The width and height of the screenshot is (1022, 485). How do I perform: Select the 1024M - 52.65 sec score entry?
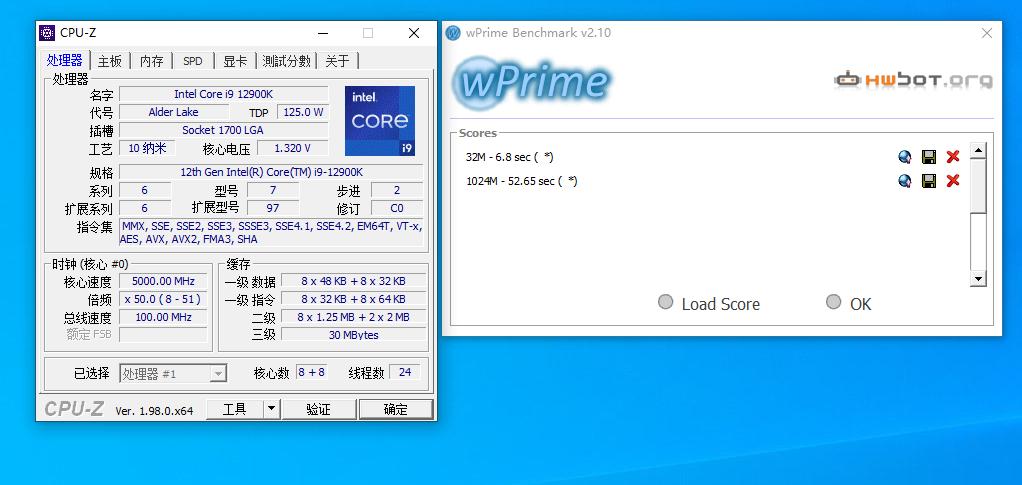click(x=521, y=181)
